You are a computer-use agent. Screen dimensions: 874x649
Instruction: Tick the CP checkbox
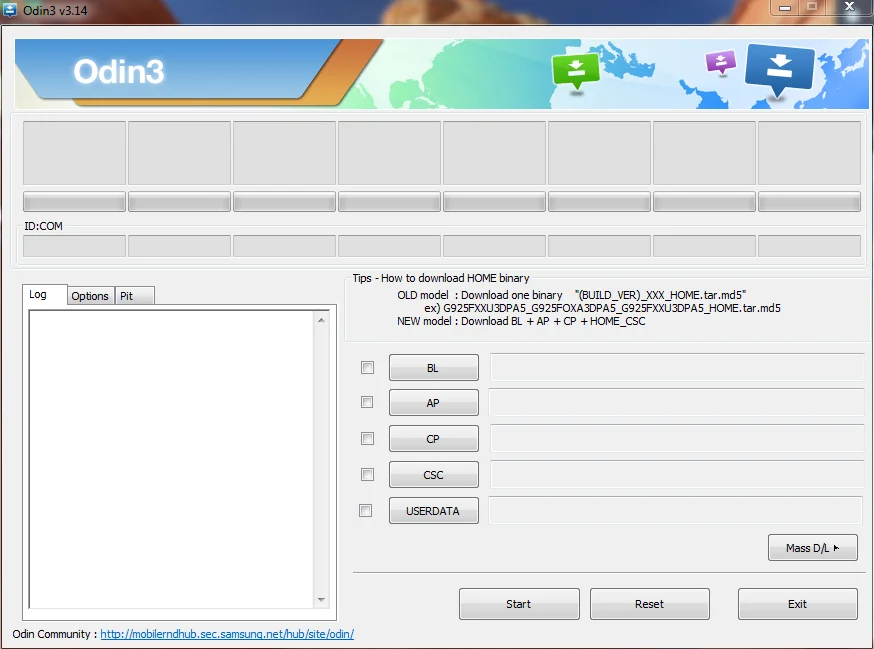[367, 438]
